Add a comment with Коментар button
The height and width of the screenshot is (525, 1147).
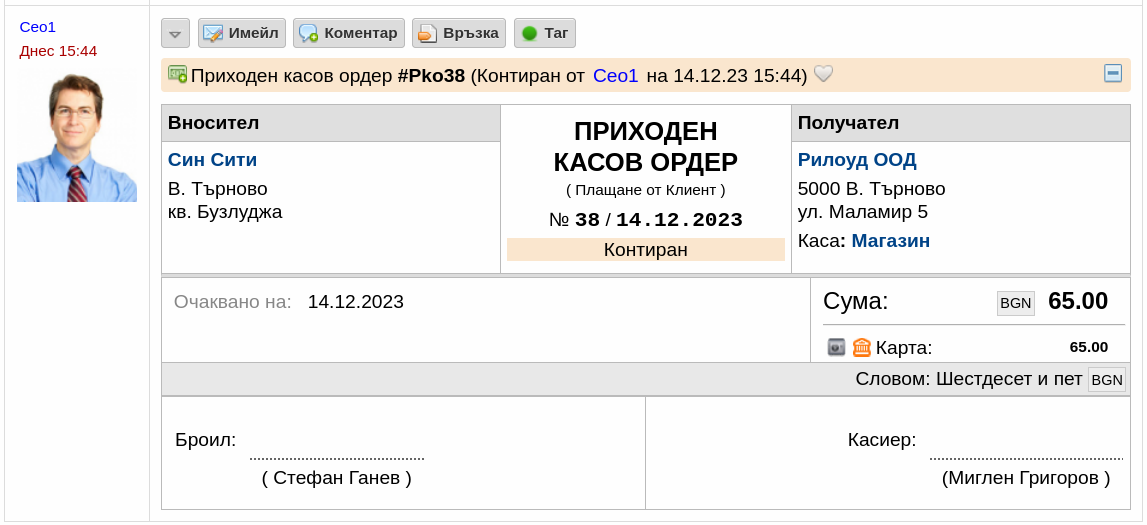click(349, 33)
